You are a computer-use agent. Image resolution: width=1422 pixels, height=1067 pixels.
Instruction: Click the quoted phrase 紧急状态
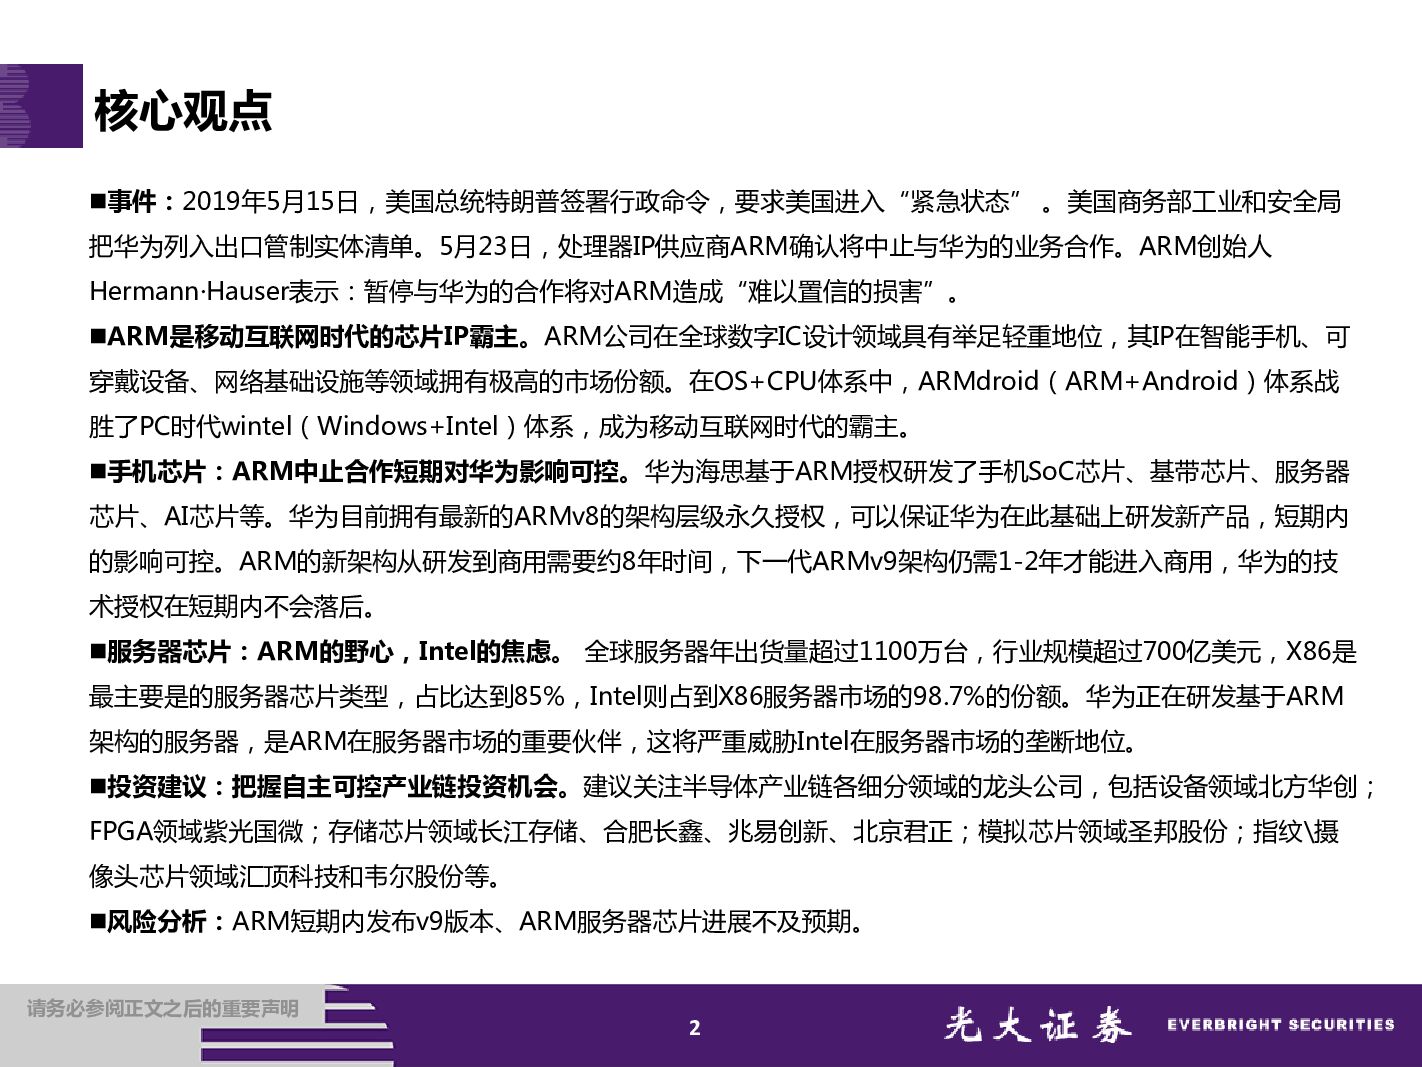coord(959,202)
